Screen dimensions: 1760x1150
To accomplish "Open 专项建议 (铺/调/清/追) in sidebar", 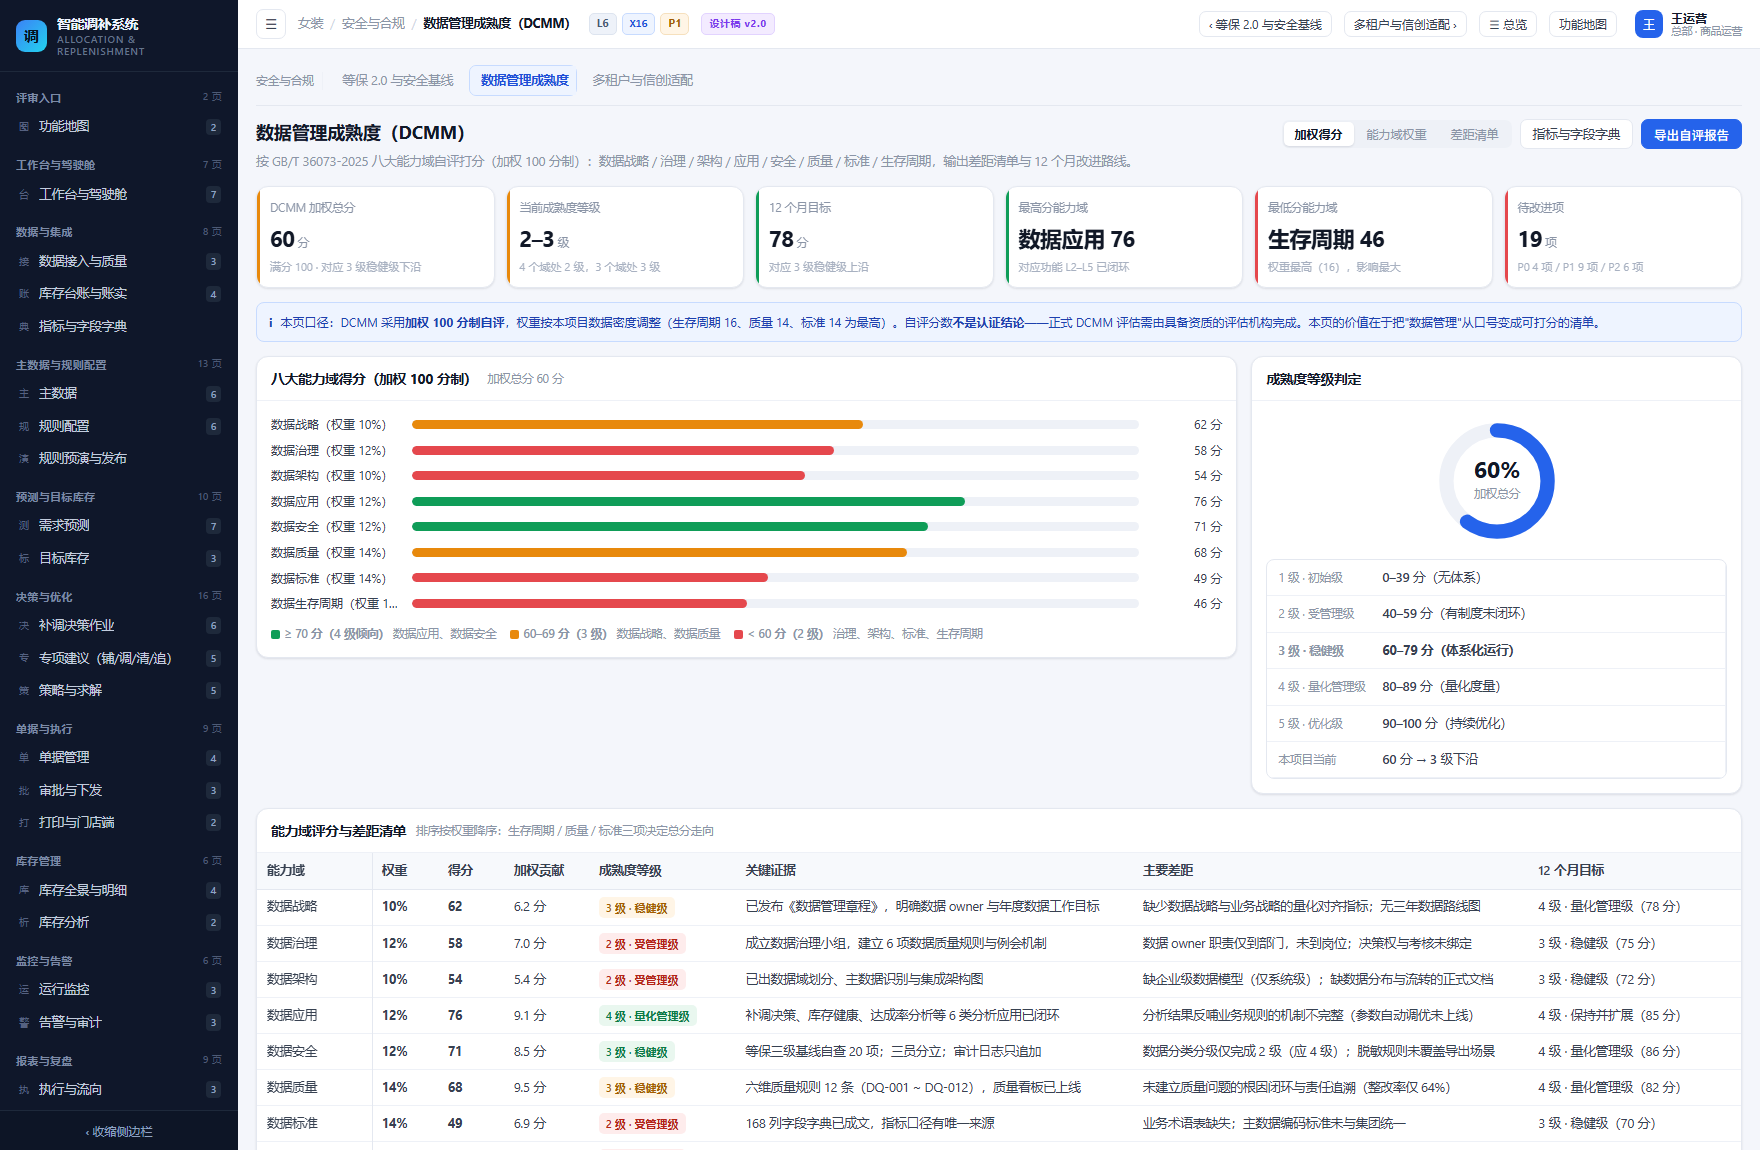I will [x=119, y=658].
